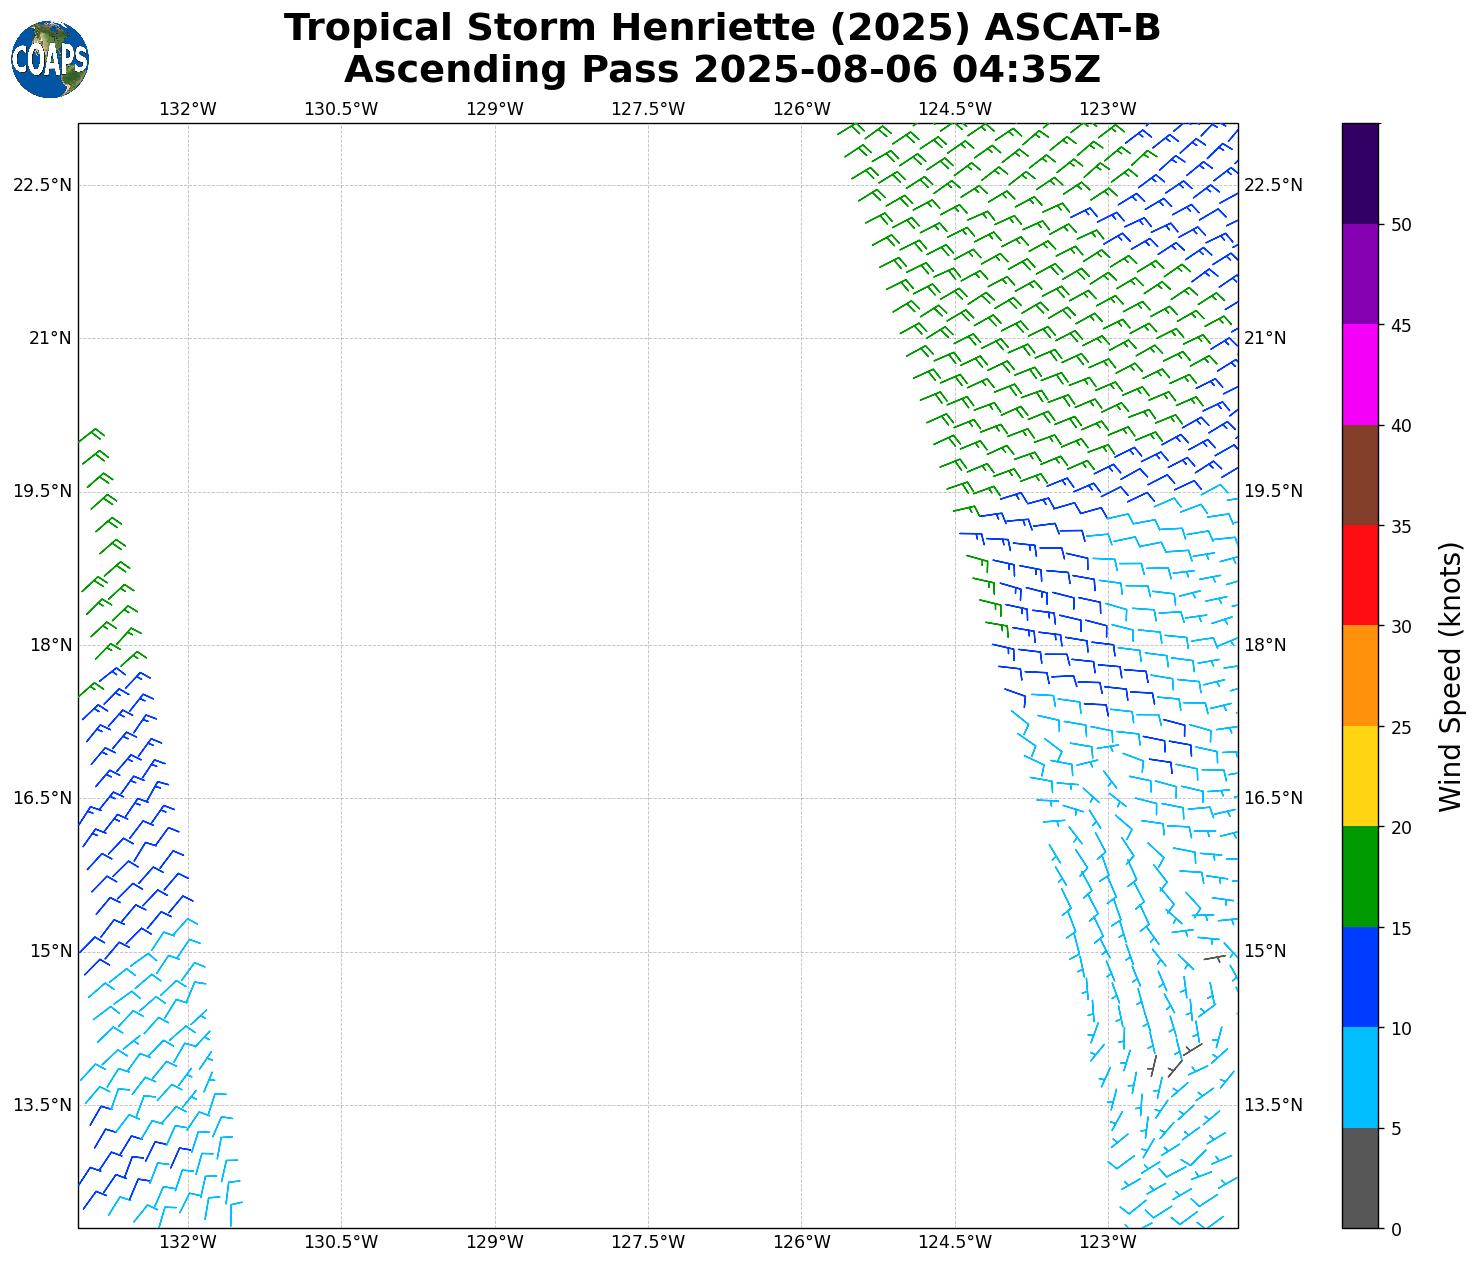1479x1264 pixels.
Task: Click the COAPS globe logo
Action: coord(50,60)
